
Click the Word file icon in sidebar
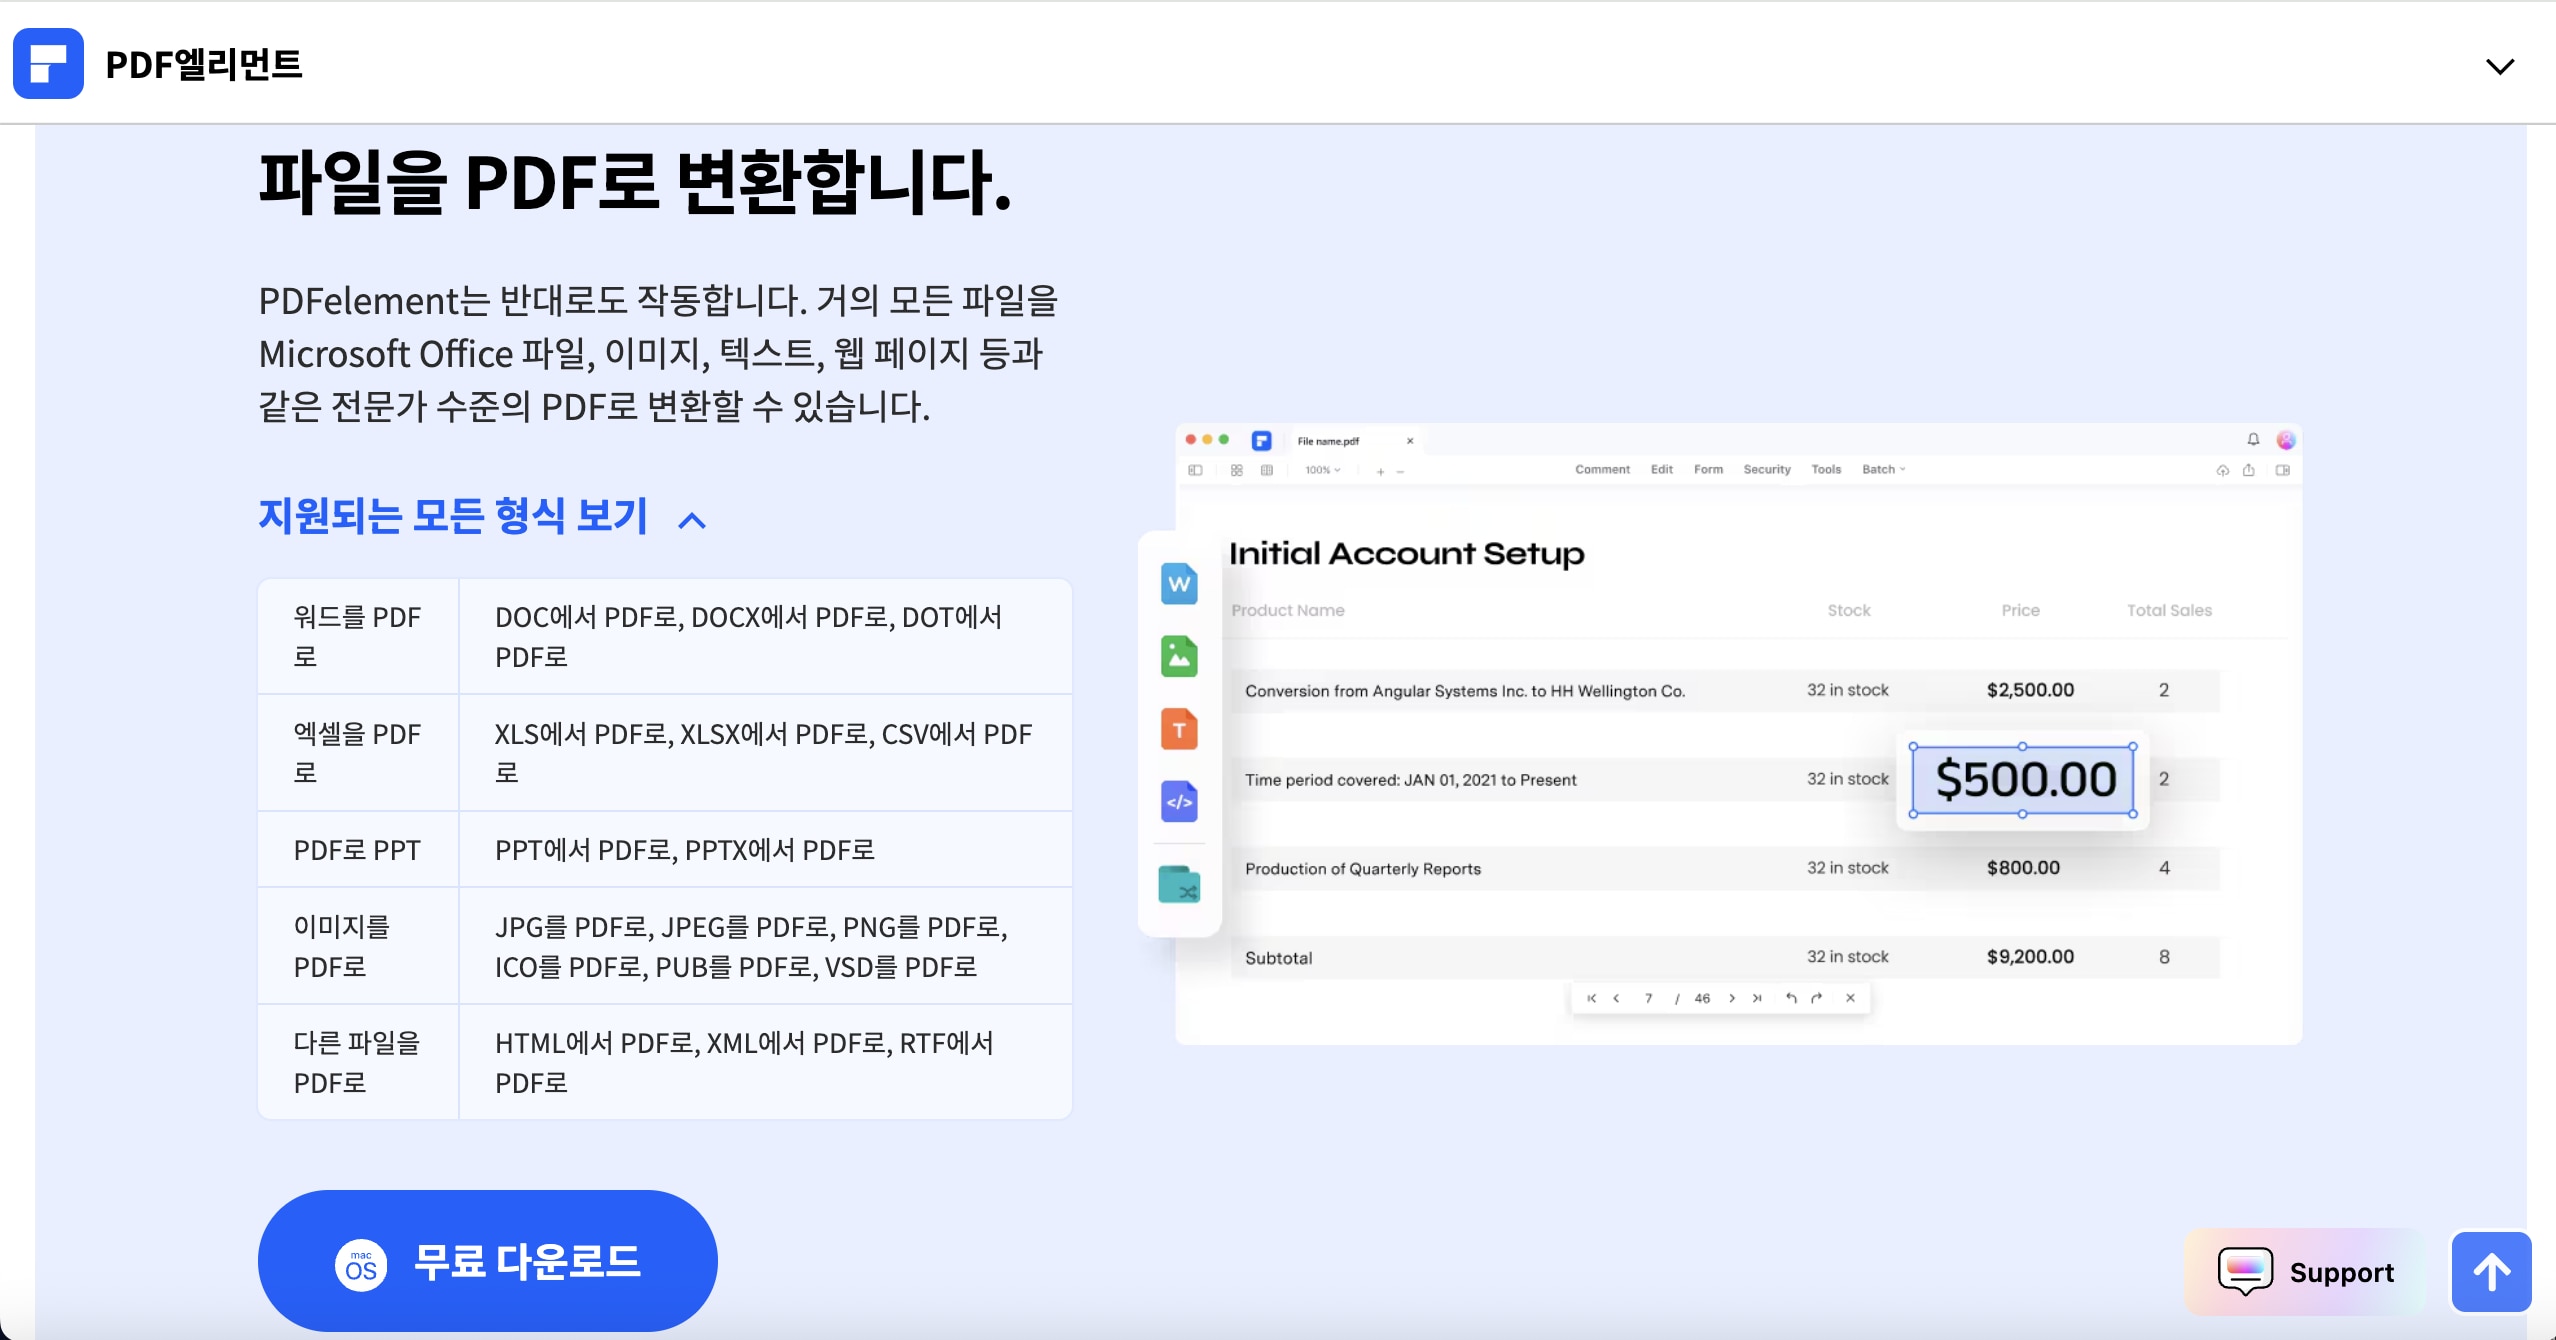pos(1179,584)
